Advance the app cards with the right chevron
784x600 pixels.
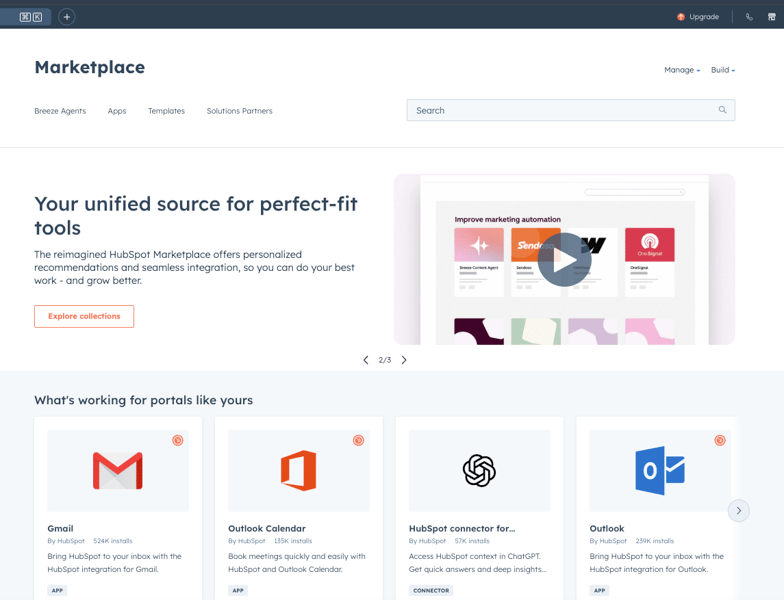coord(738,510)
